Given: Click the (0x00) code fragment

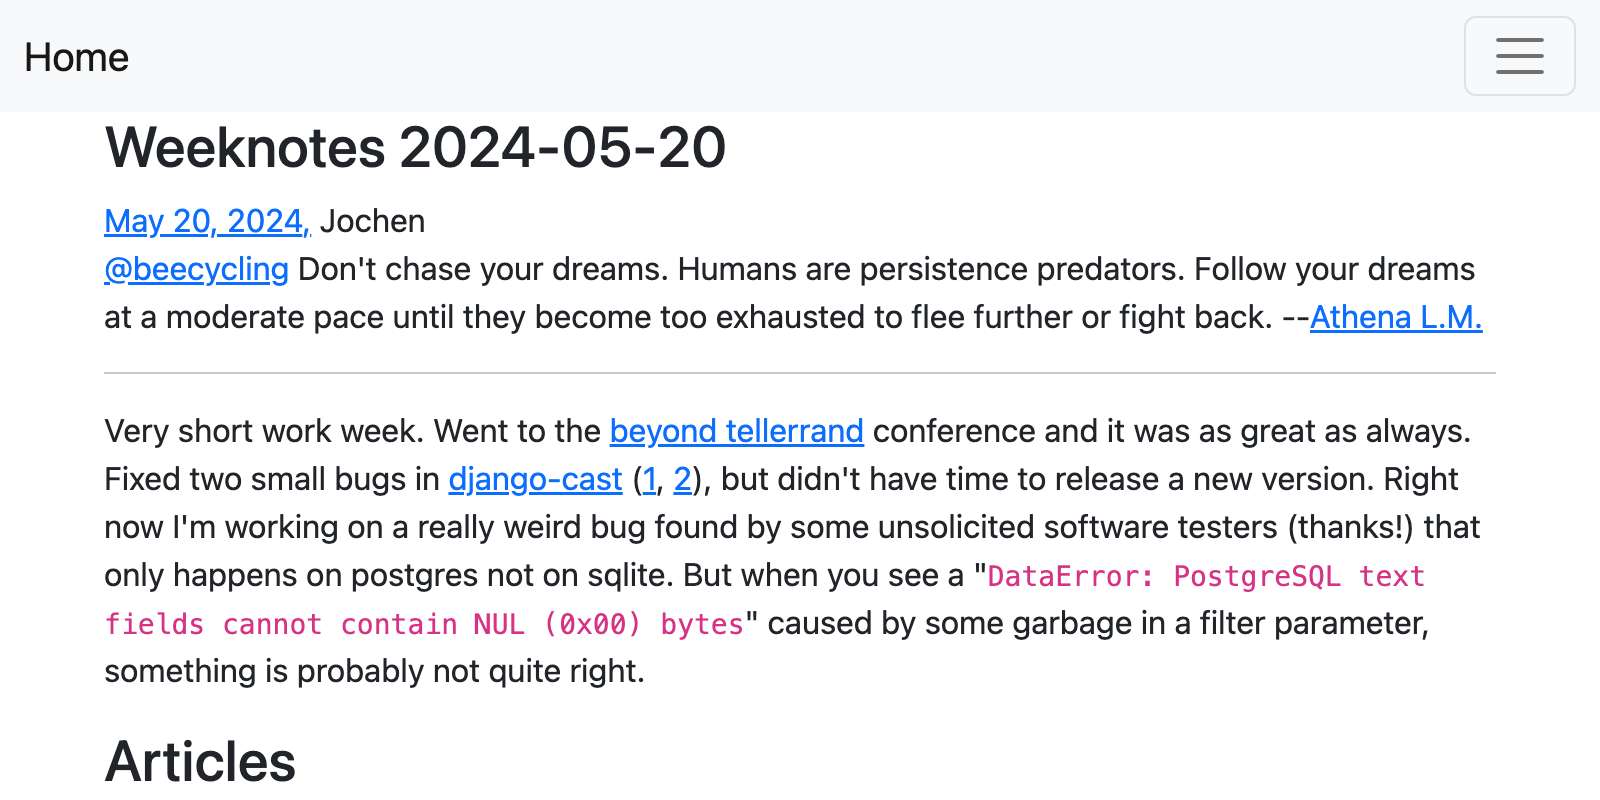Looking at the screenshot, I should [x=592, y=624].
